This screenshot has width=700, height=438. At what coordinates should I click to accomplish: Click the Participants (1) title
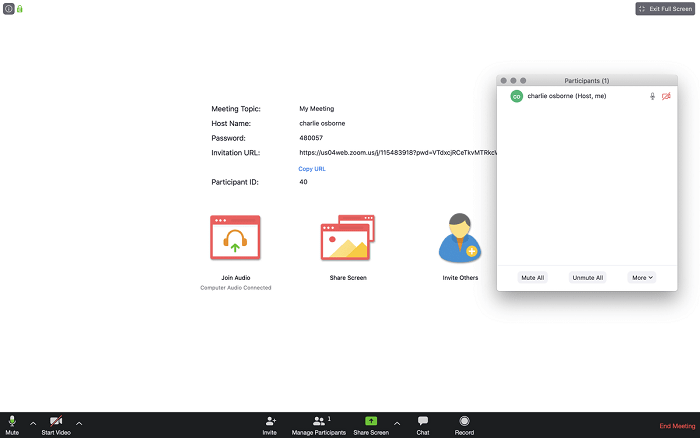(587, 81)
